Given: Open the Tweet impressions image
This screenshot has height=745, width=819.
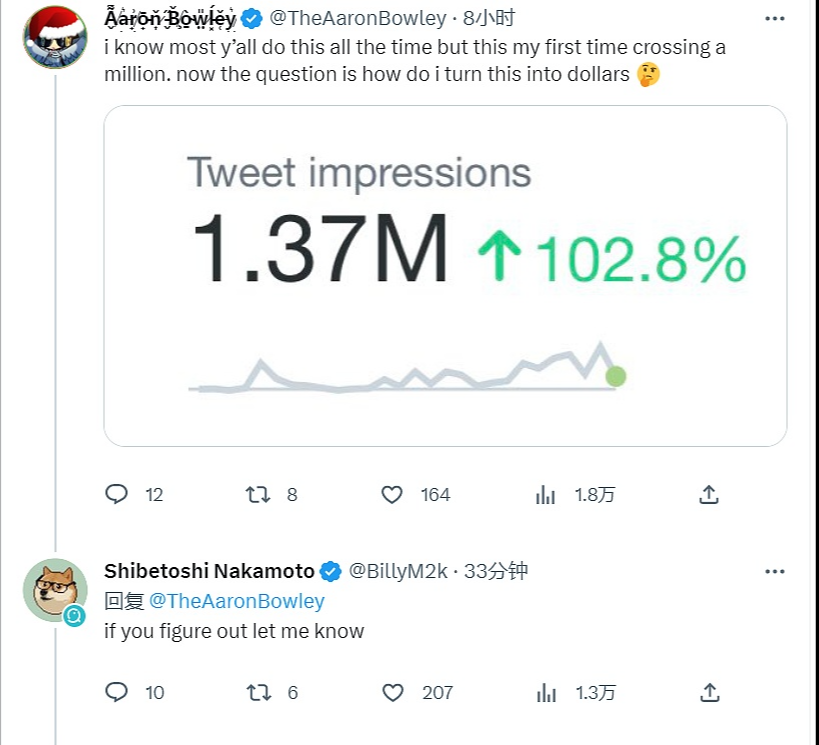Looking at the screenshot, I should point(445,276).
